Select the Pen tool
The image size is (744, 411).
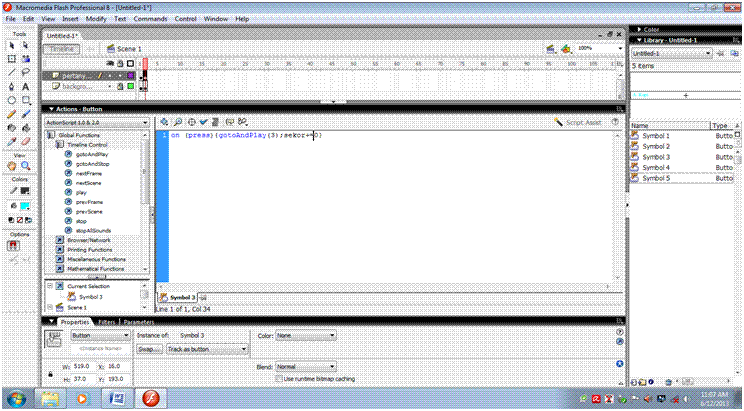[x=12, y=86]
